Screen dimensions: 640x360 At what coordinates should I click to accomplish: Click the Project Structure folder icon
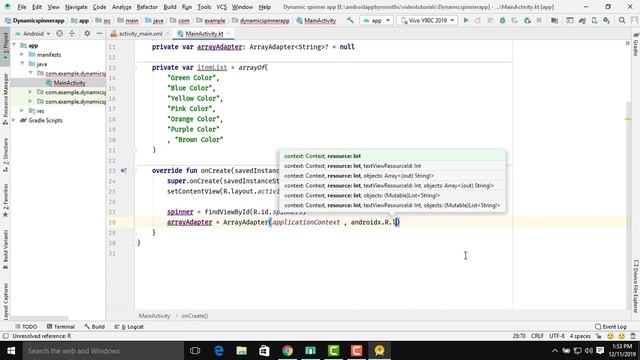(x=554, y=20)
